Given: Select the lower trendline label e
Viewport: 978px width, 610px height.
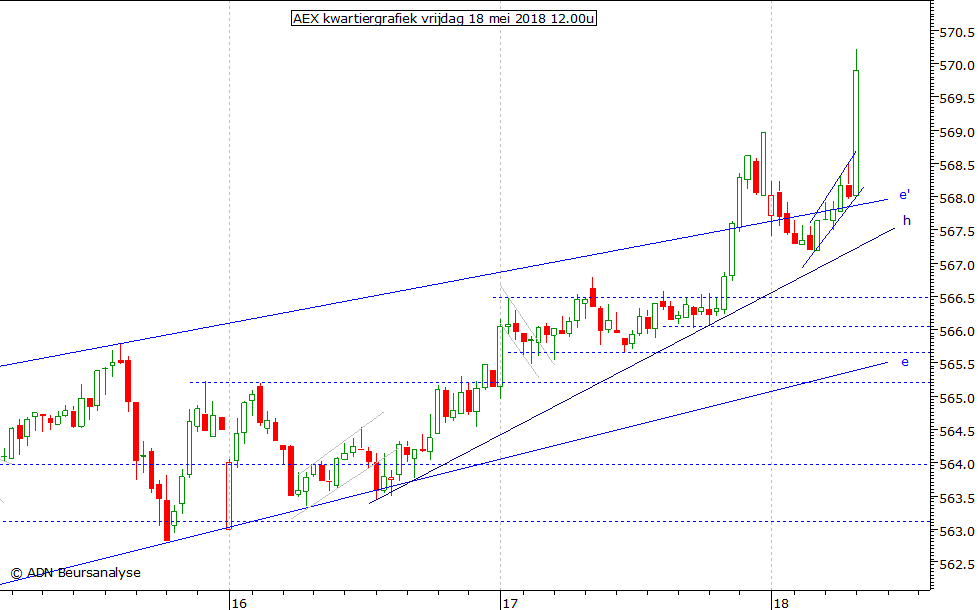Looking at the screenshot, I should tap(905, 362).
